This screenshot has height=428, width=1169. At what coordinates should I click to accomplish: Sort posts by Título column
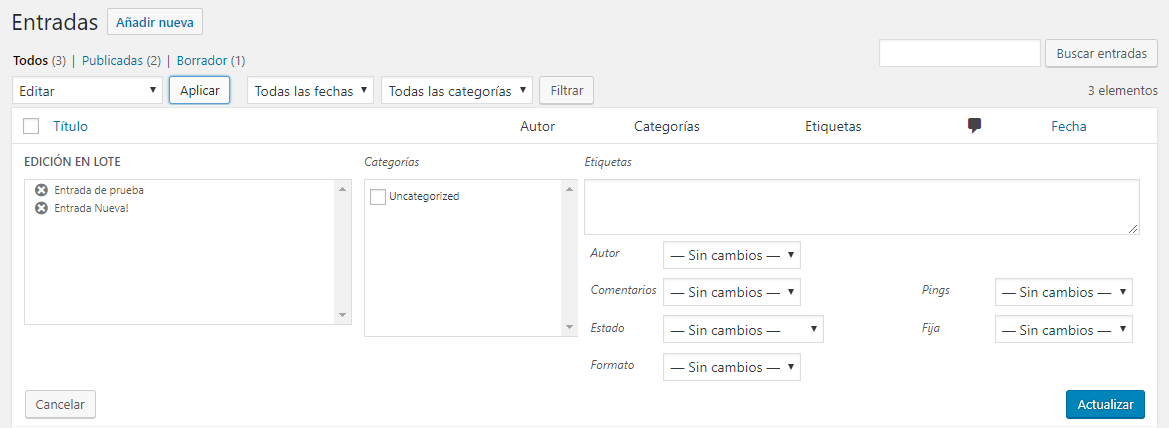pyautogui.click(x=70, y=126)
